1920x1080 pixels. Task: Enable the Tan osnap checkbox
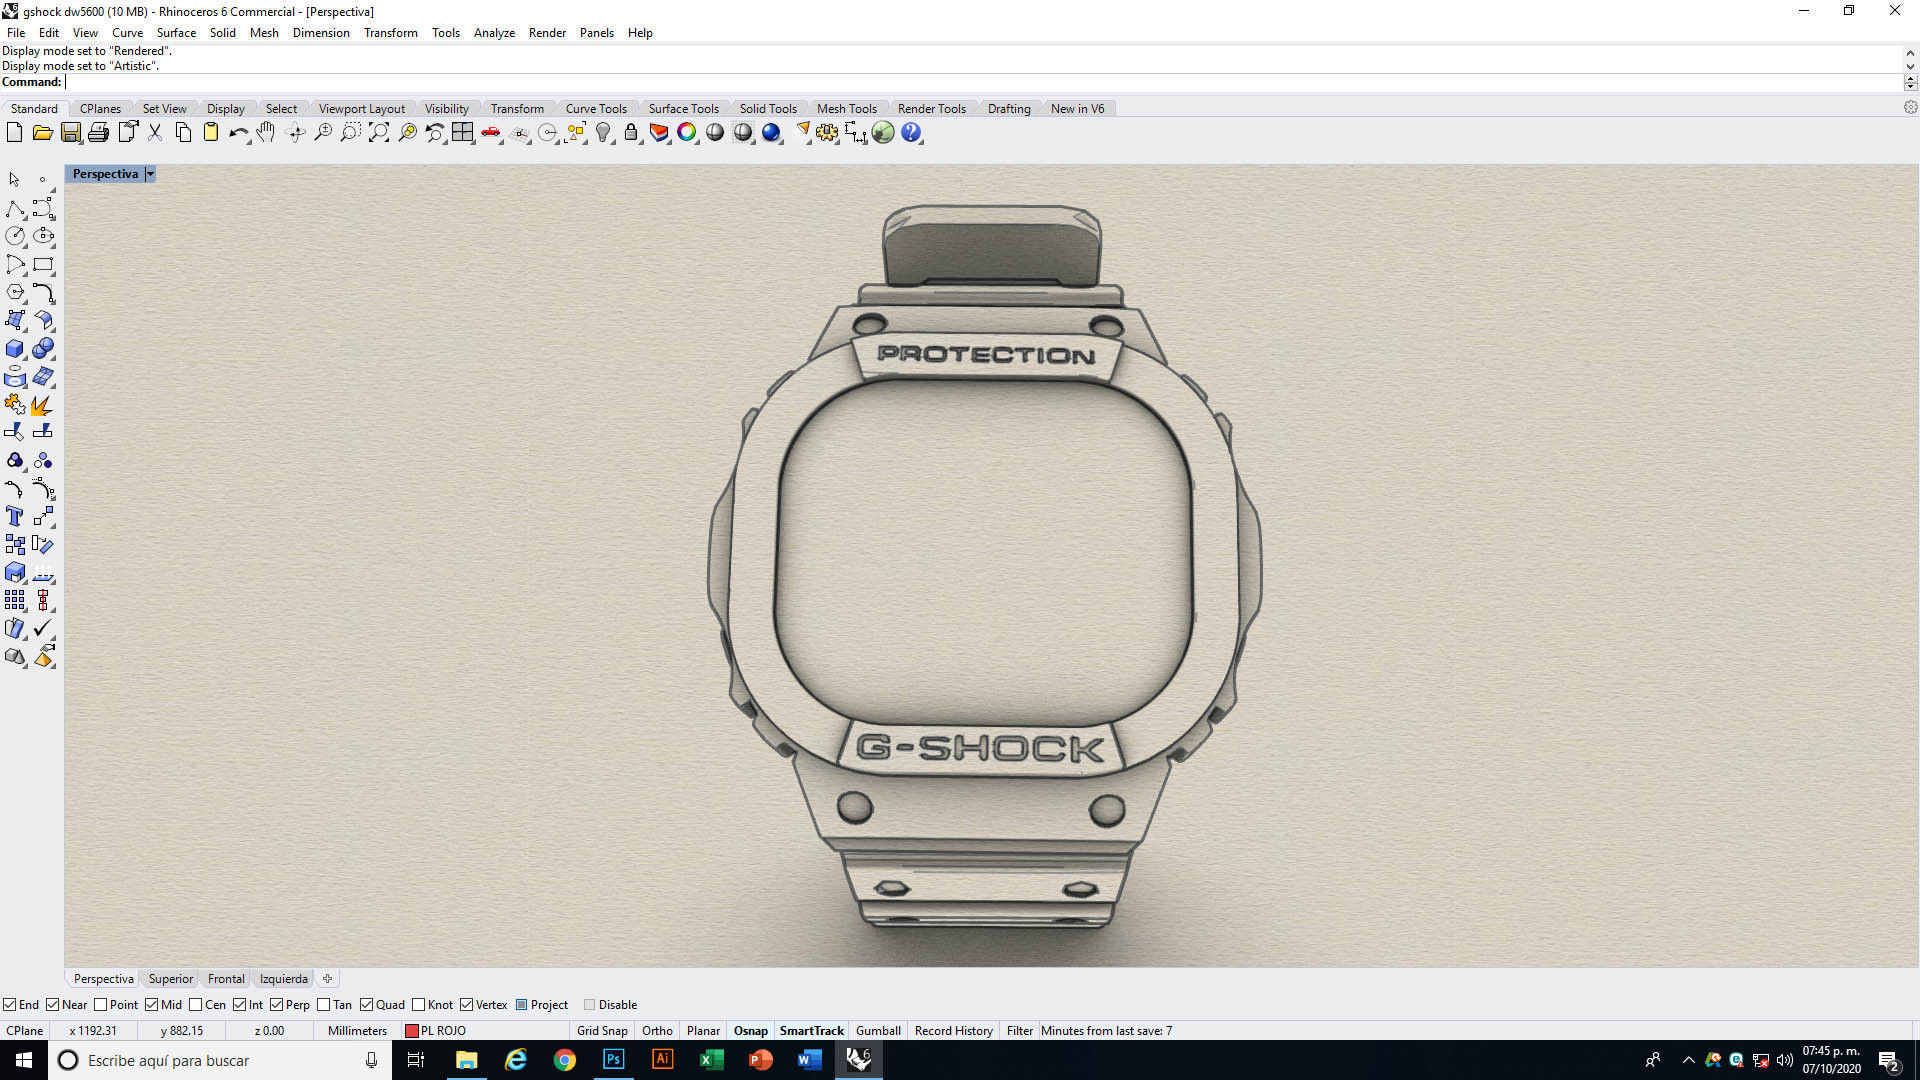323,1004
